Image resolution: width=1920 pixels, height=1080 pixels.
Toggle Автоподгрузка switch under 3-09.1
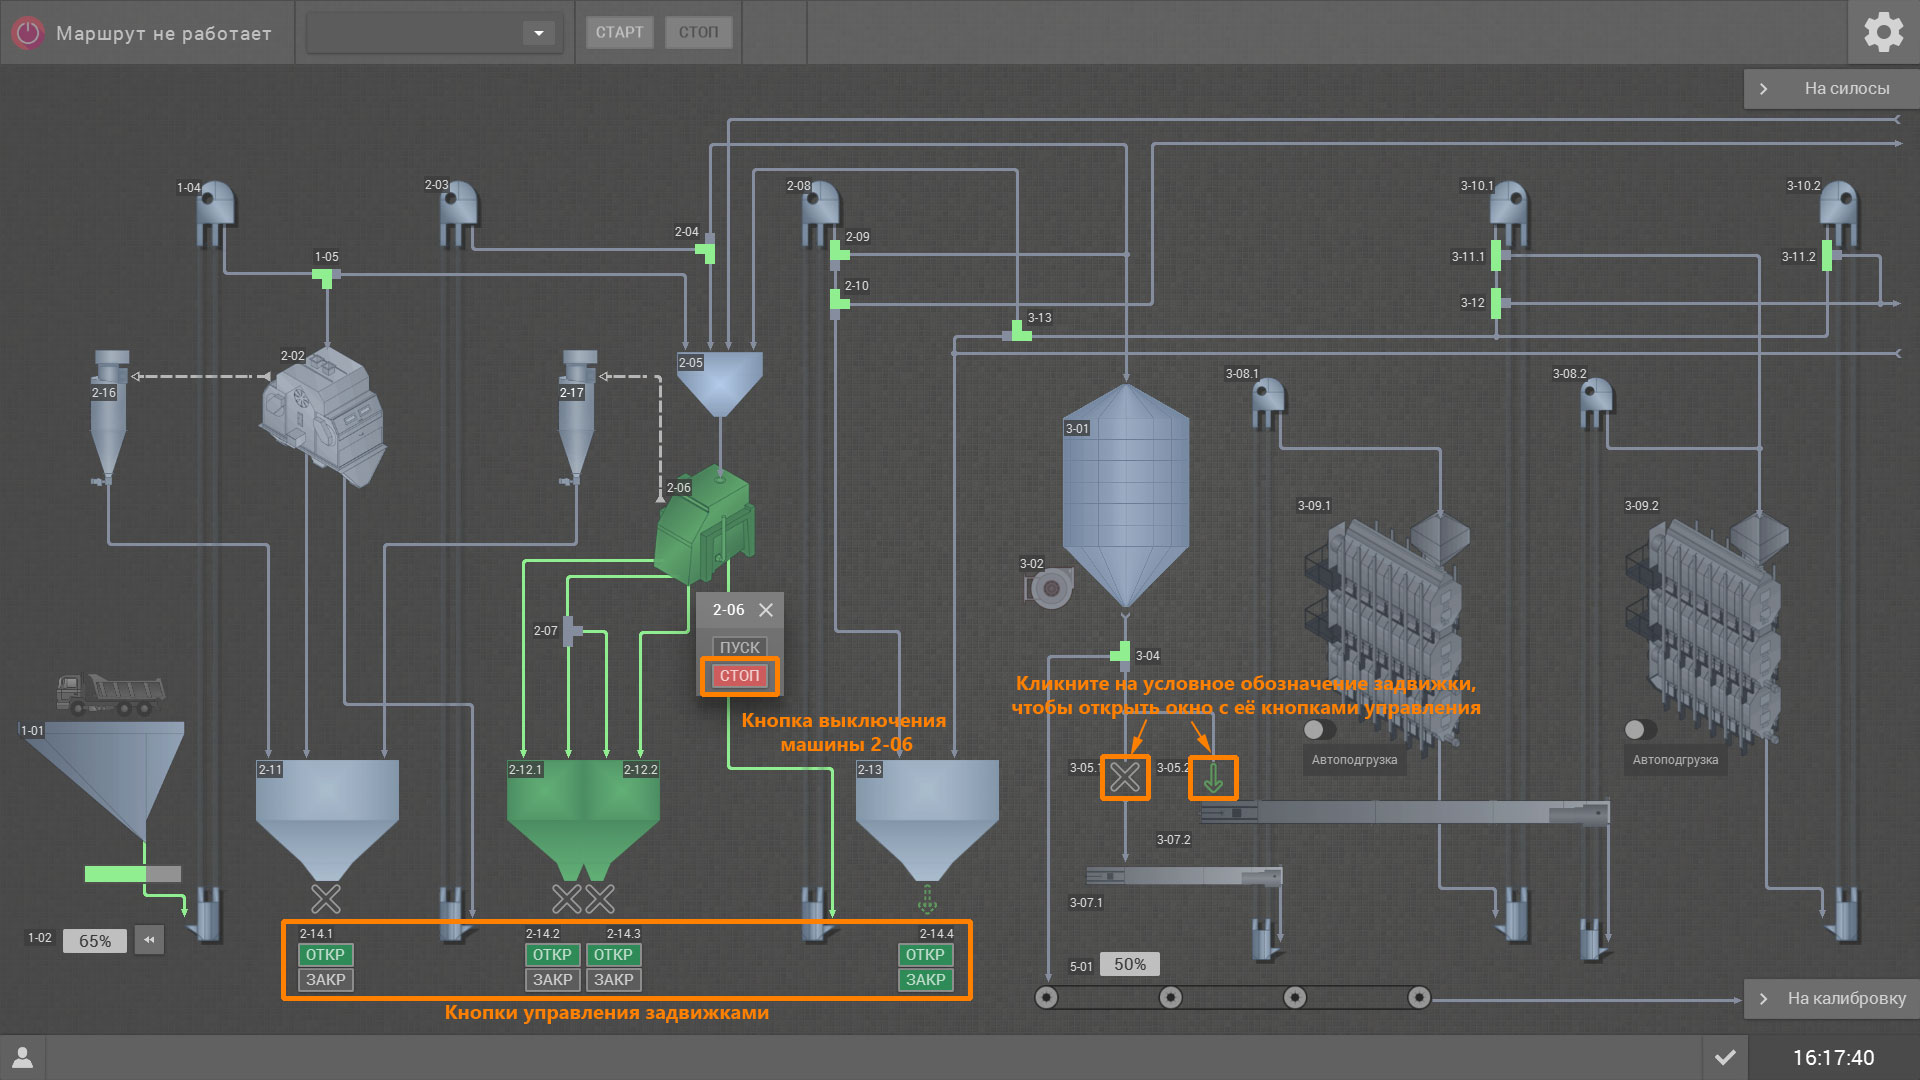tap(1320, 730)
